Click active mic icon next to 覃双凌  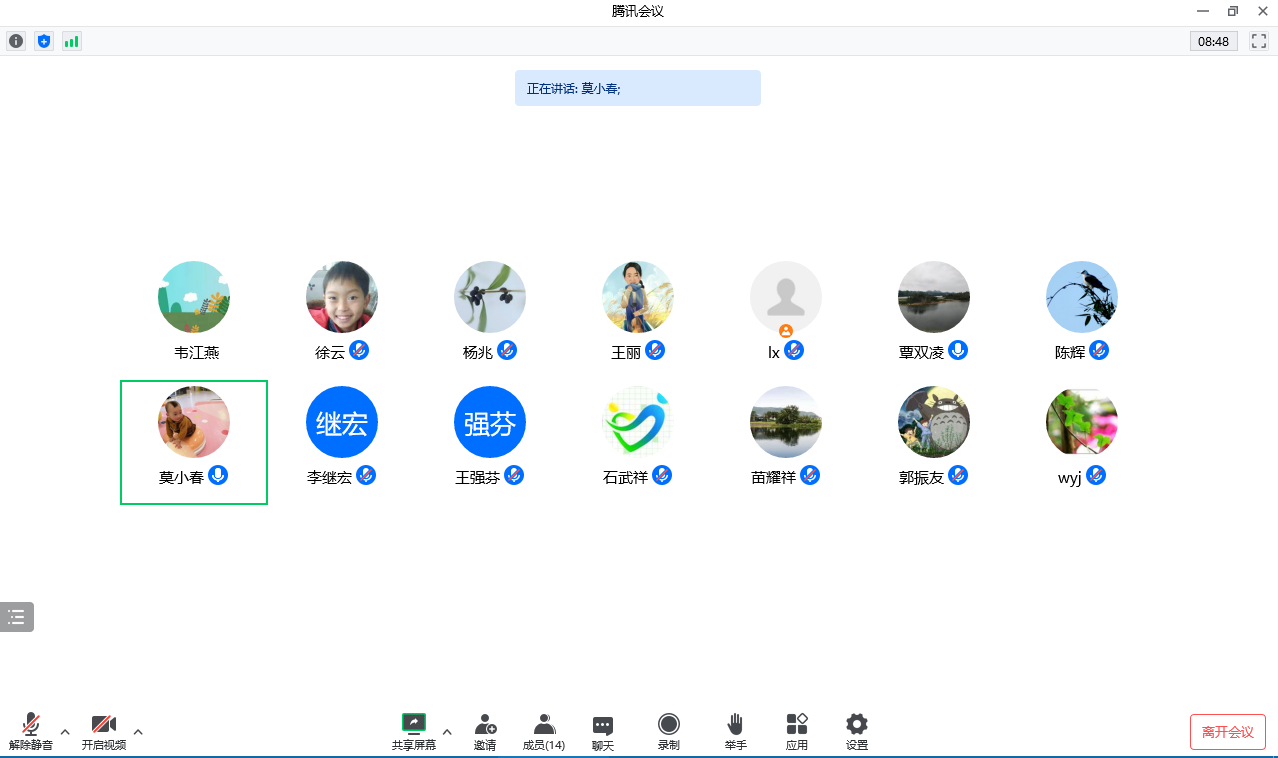(x=958, y=350)
